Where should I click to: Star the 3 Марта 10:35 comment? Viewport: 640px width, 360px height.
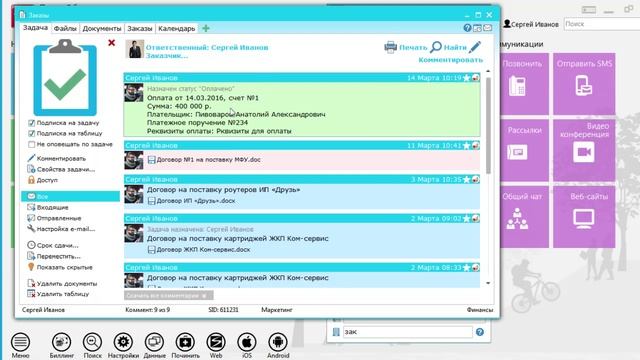(x=467, y=180)
